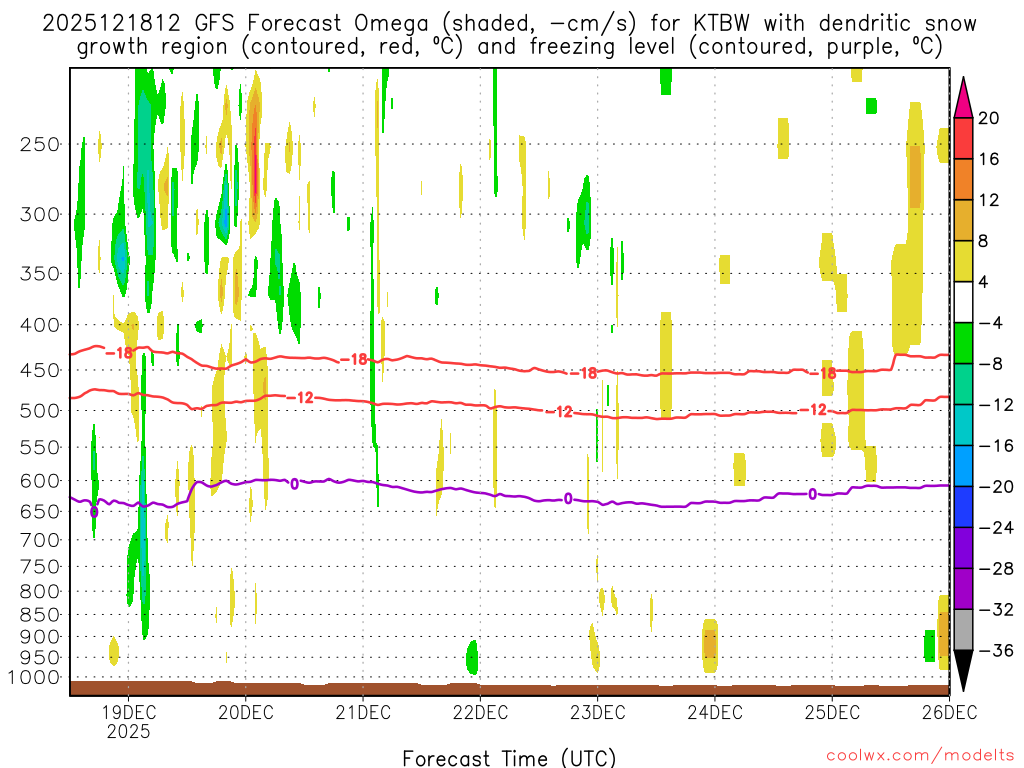
Task: Click the 900 pressure level label
Action: click(40, 636)
